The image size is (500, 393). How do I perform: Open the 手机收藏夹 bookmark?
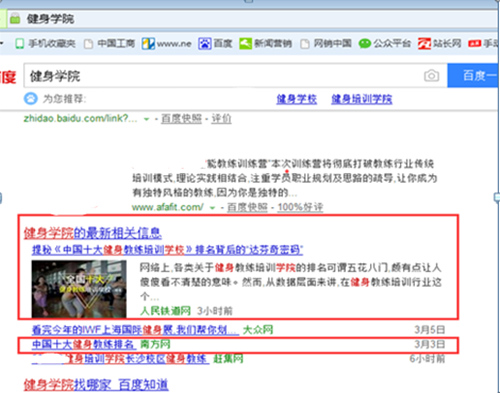click(x=45, y=43)
